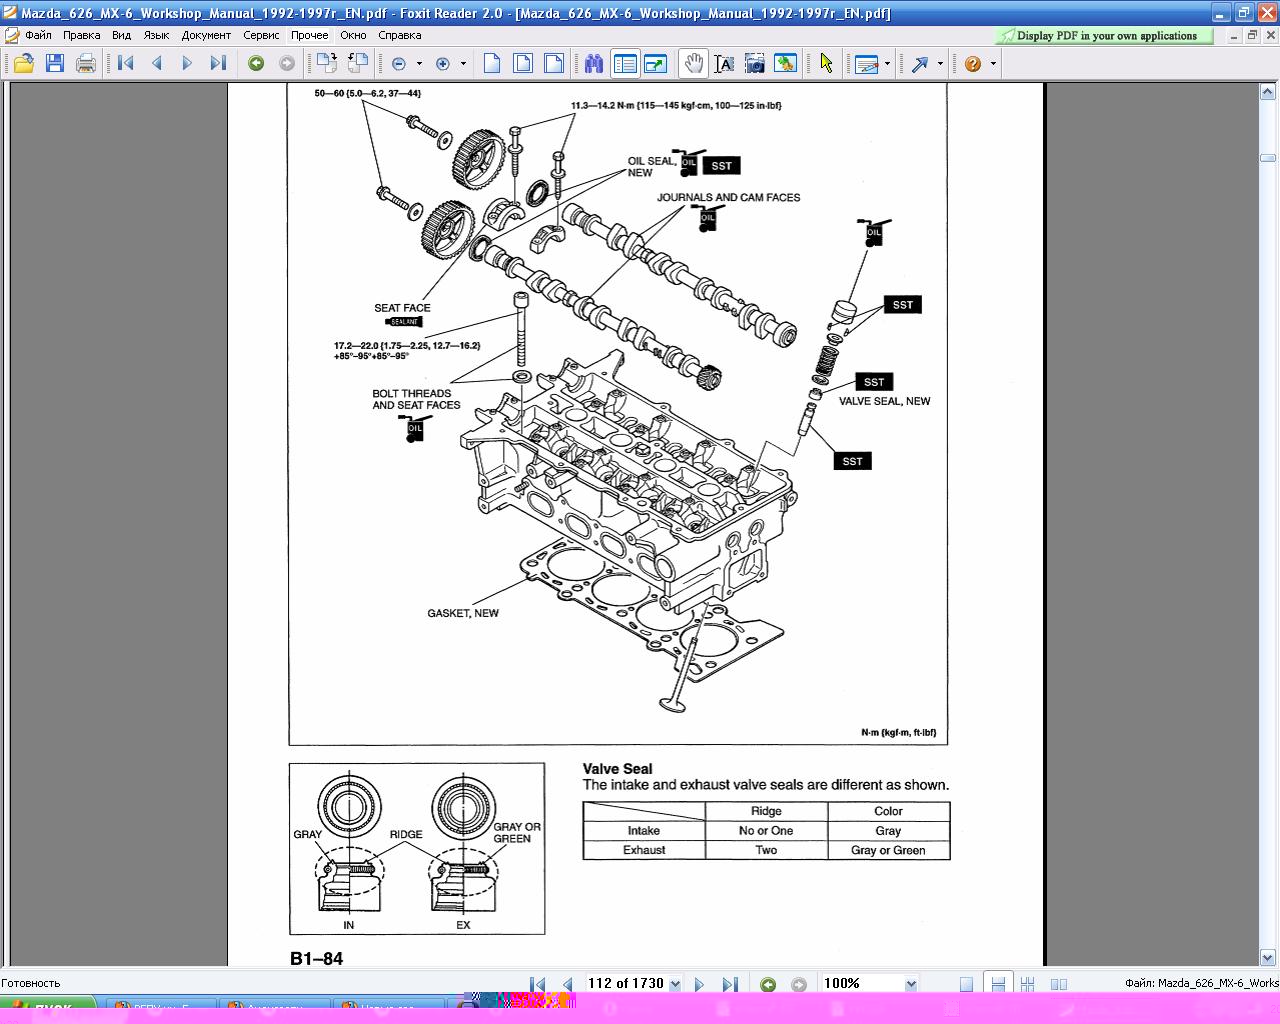Open the zoom level 100% dropdown

910,984
